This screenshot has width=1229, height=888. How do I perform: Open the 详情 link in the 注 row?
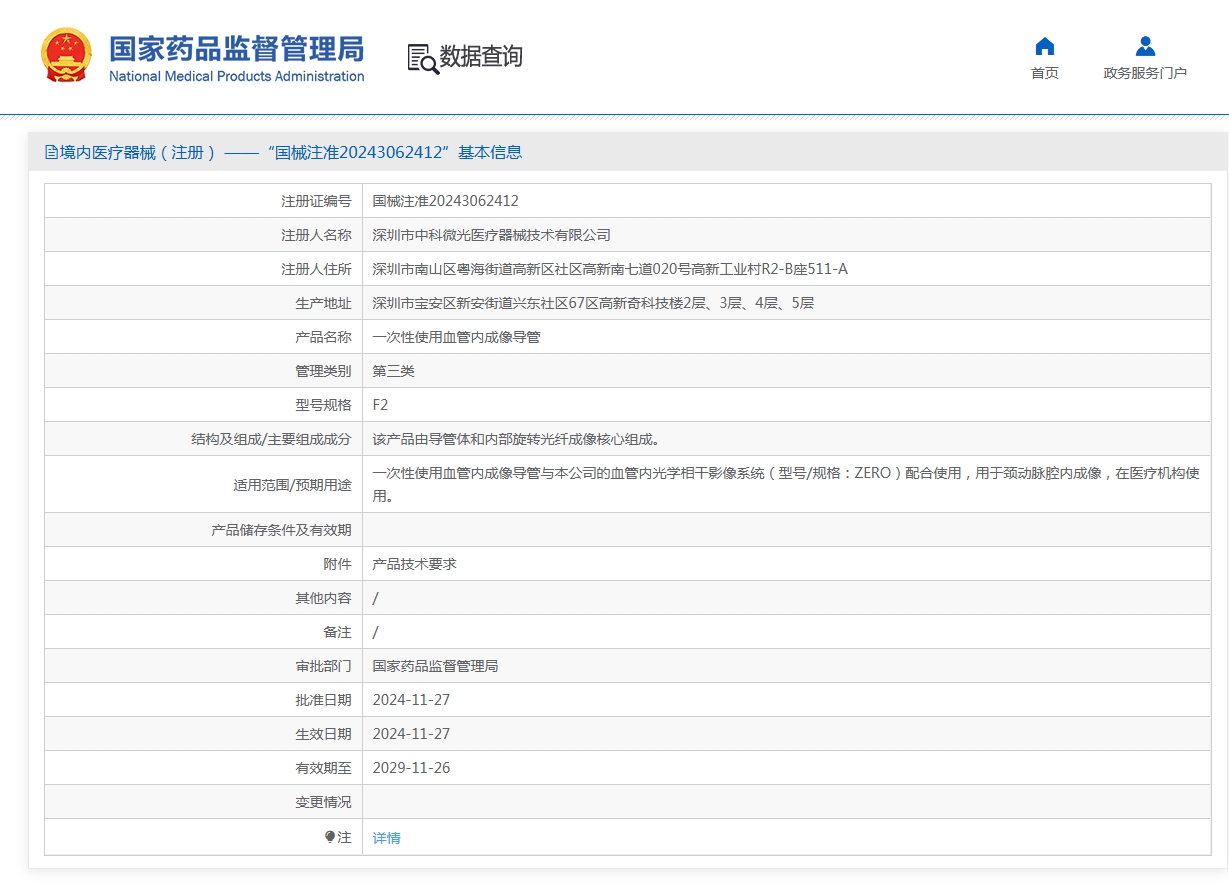coord(387,838)
